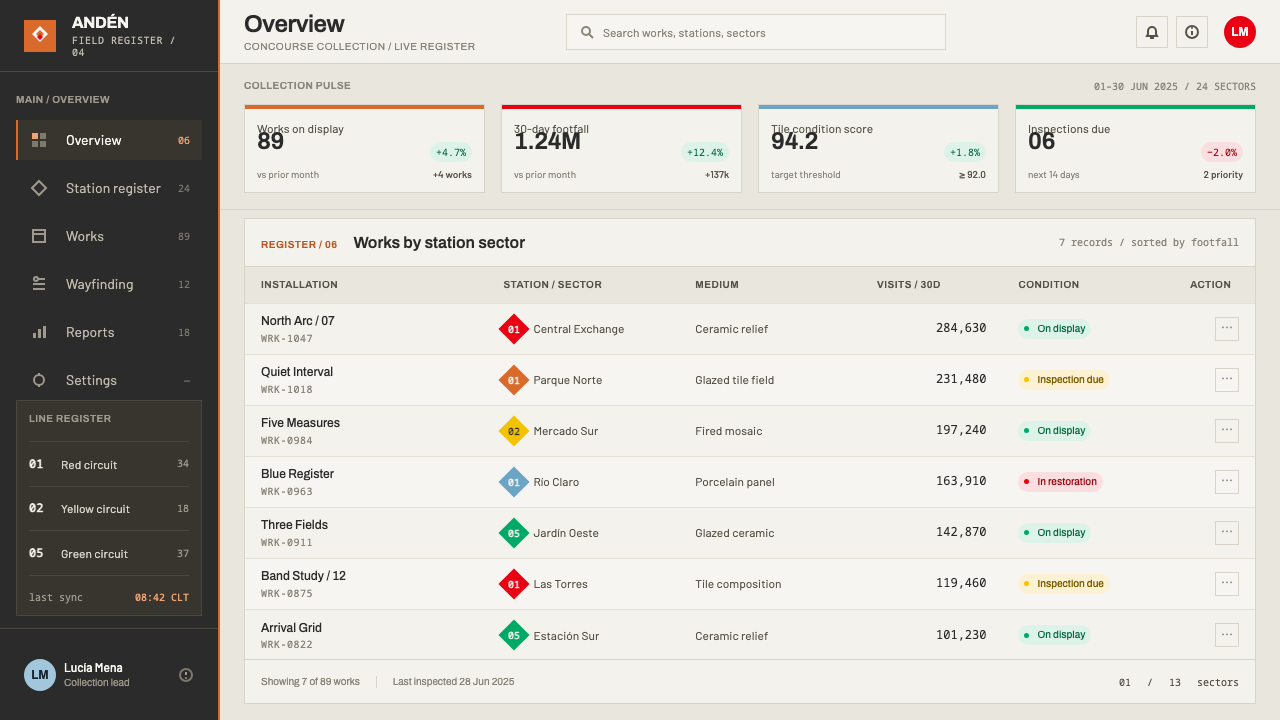The width and height of the screenshot is (1280, 720).
Task: Click the red 01 diamond for Las Torres
Action: [513, 584]
